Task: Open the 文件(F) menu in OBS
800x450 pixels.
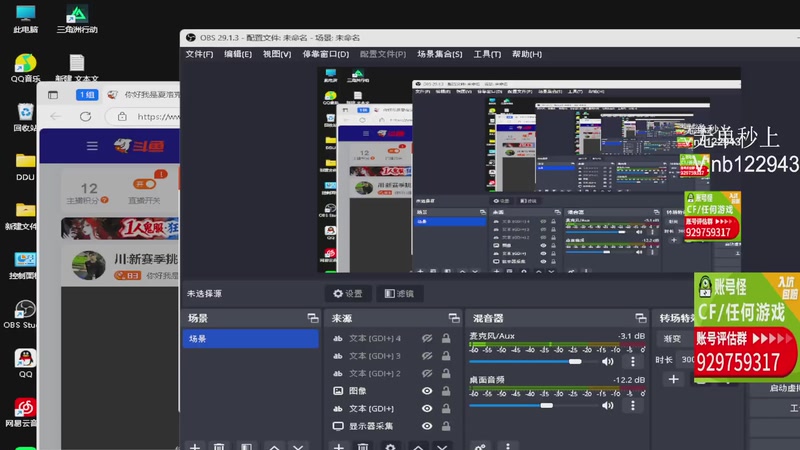Action: (199, 54)
